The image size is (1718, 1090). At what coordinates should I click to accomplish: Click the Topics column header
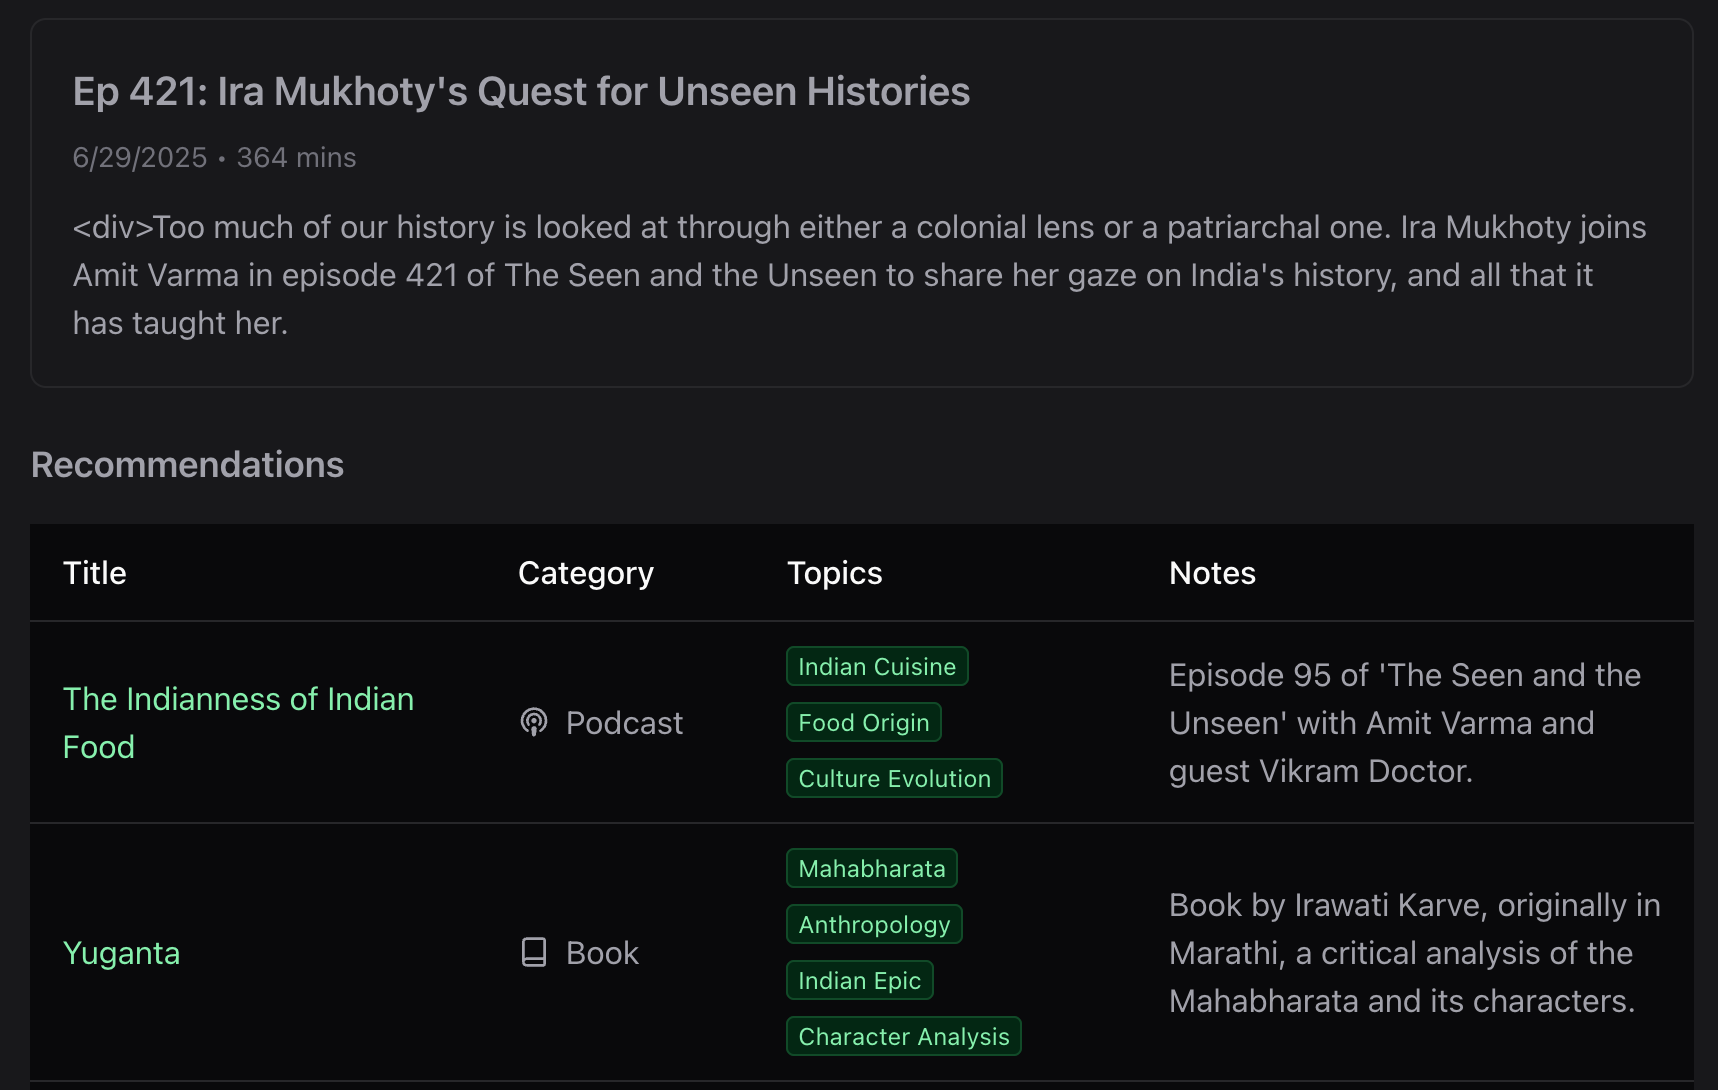coord(834,573)
